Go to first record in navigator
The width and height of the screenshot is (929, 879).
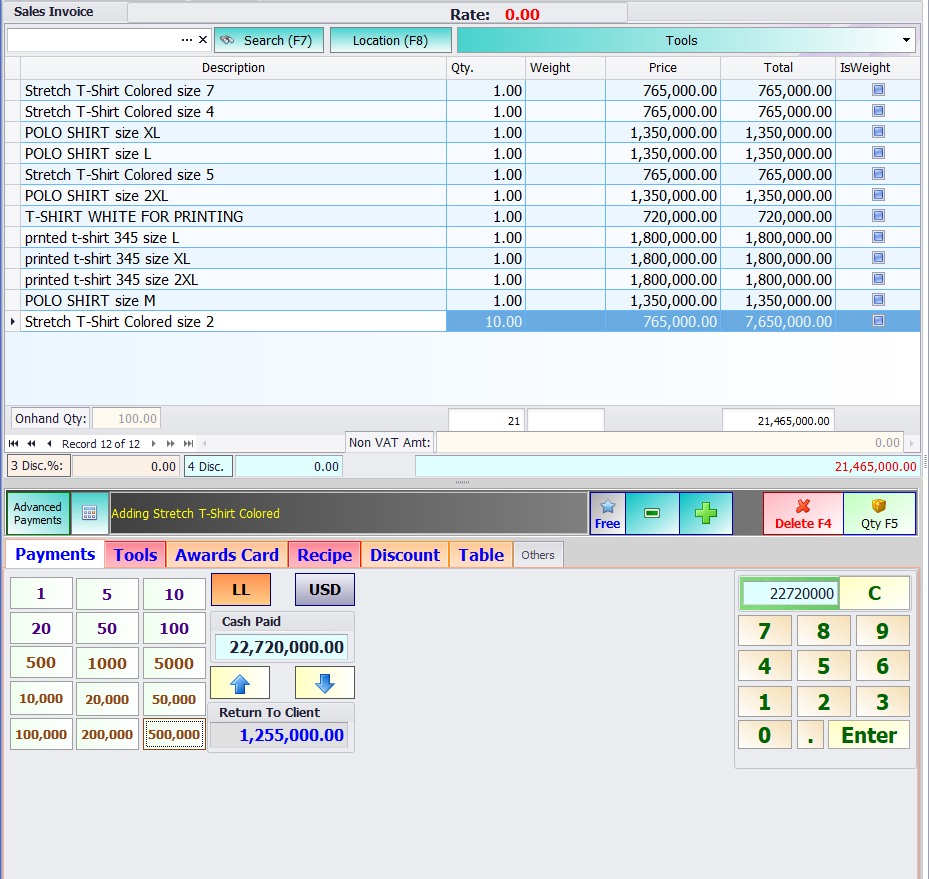pyautogui.click(x=14, y=443)
